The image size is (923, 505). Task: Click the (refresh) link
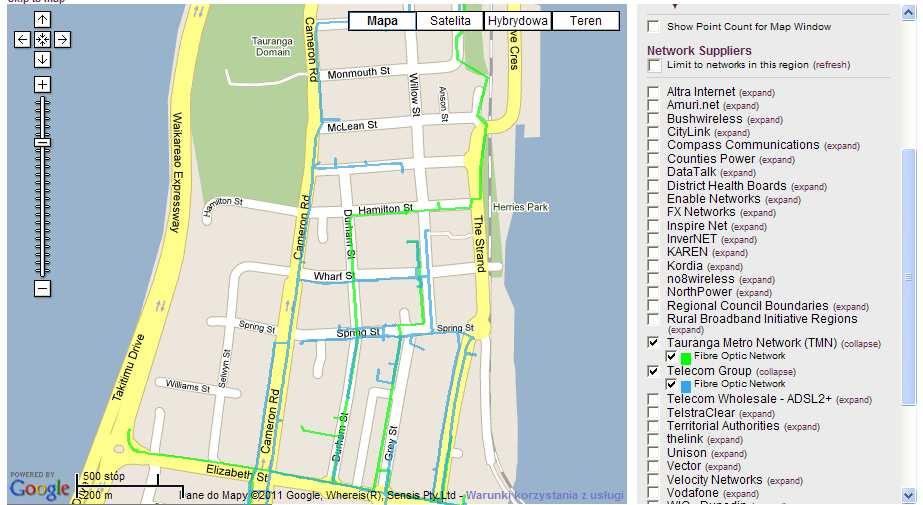pyautogui.click(x=832, y=65)
